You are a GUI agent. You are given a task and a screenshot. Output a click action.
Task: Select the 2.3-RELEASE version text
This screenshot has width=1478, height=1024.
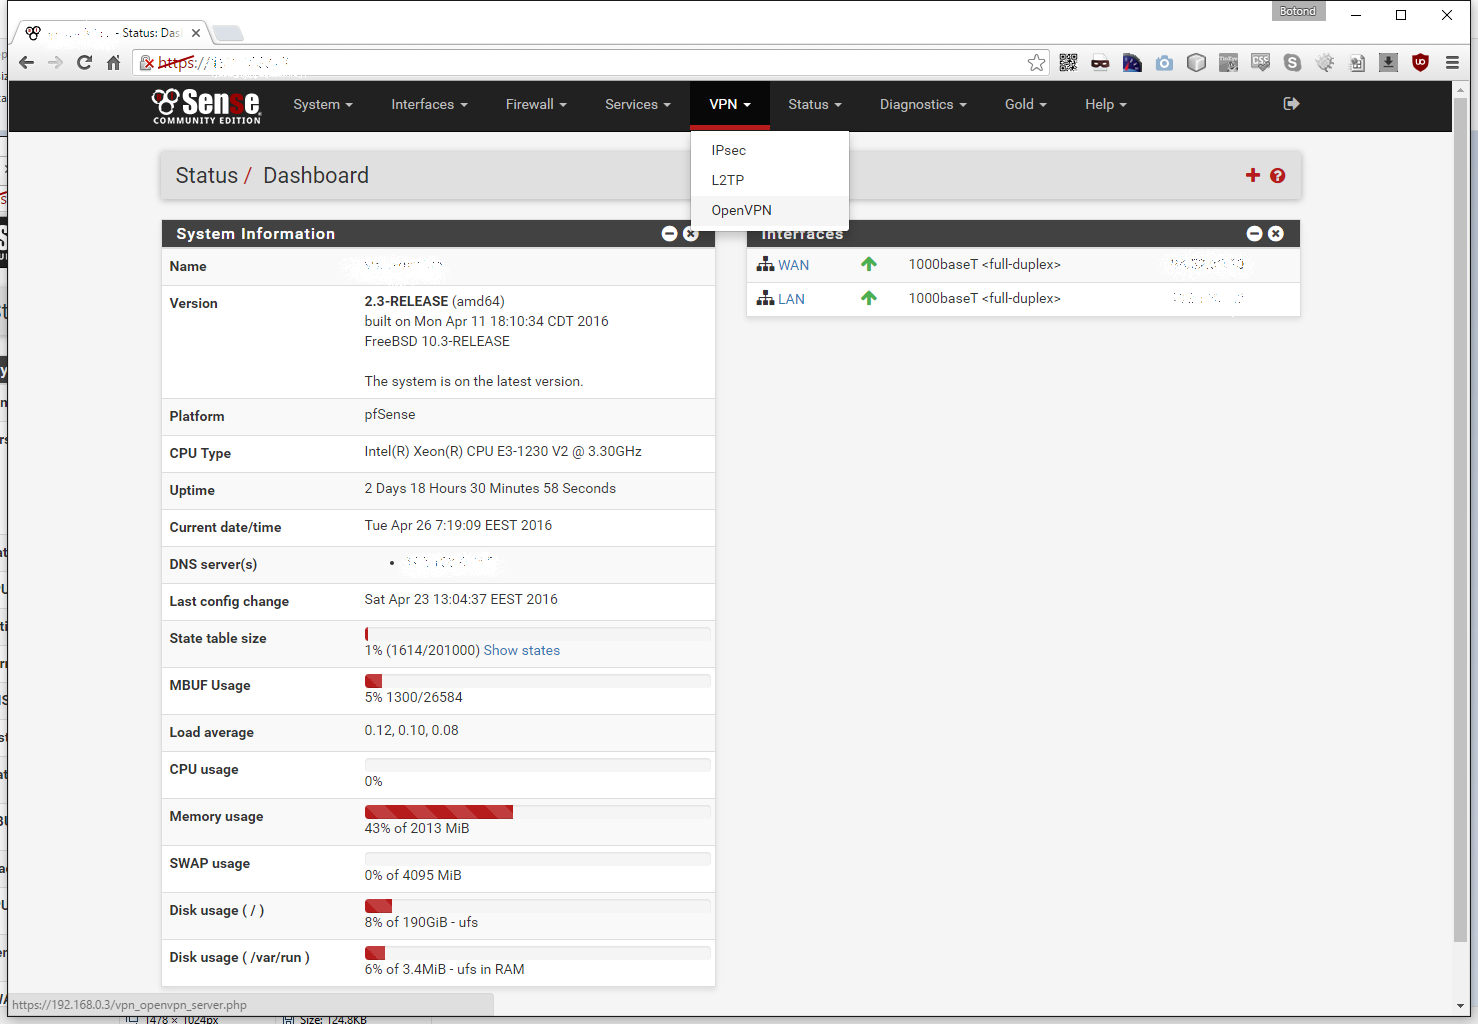tap(406, 301)
